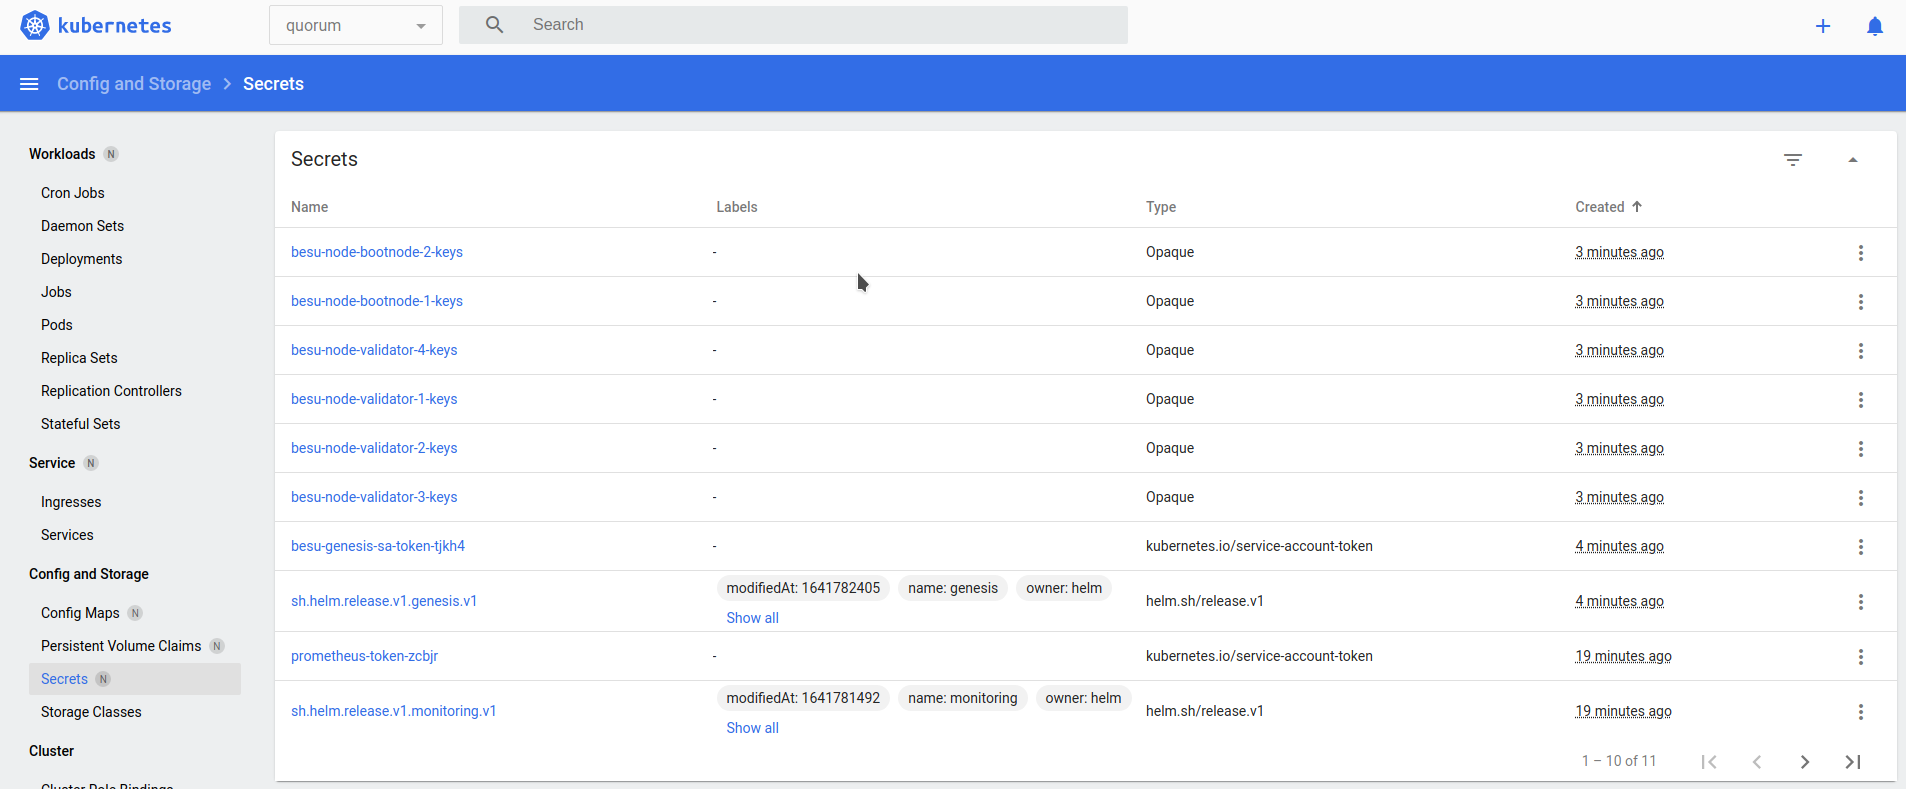
Task: Open the notifications bell
Action: click(x=1875, y=26)
